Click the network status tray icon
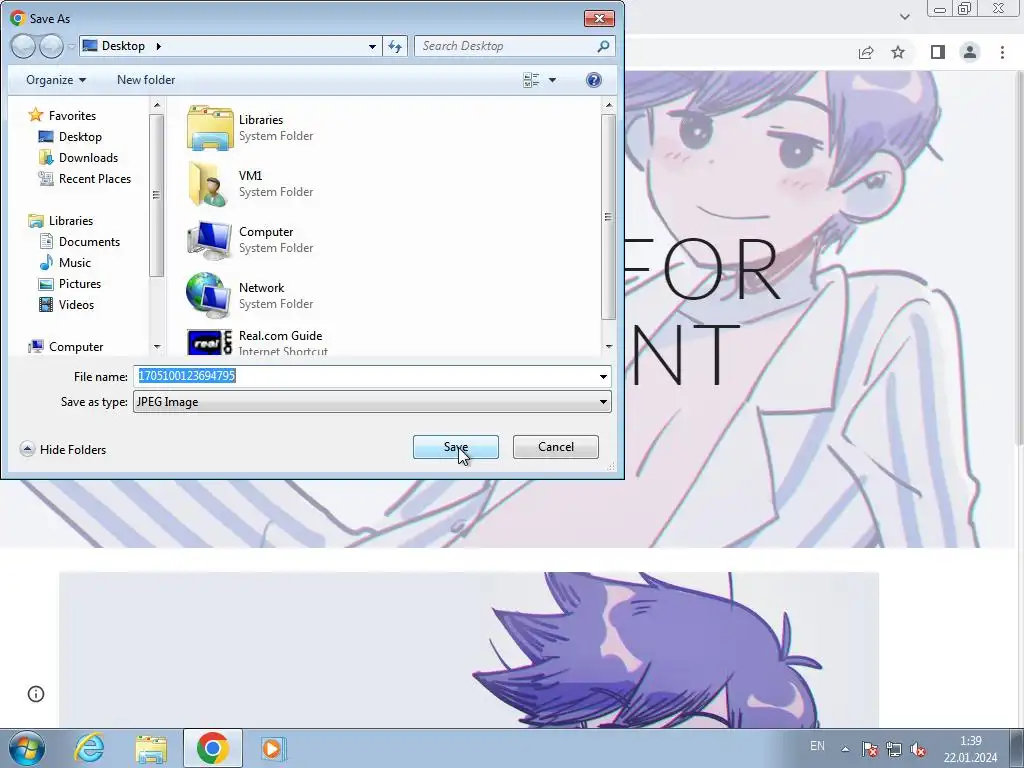 tap(894, 749)
